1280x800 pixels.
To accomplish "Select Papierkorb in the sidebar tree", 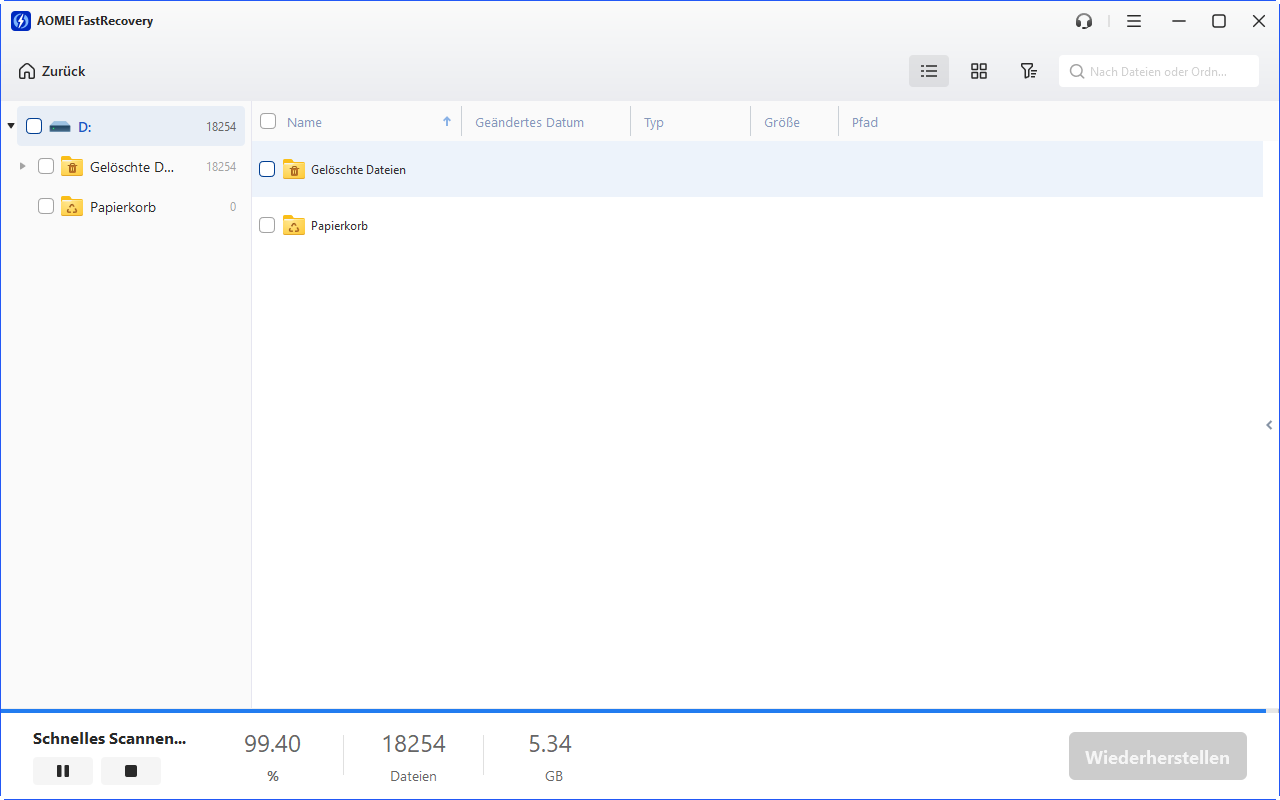I will tap(131, 206).
